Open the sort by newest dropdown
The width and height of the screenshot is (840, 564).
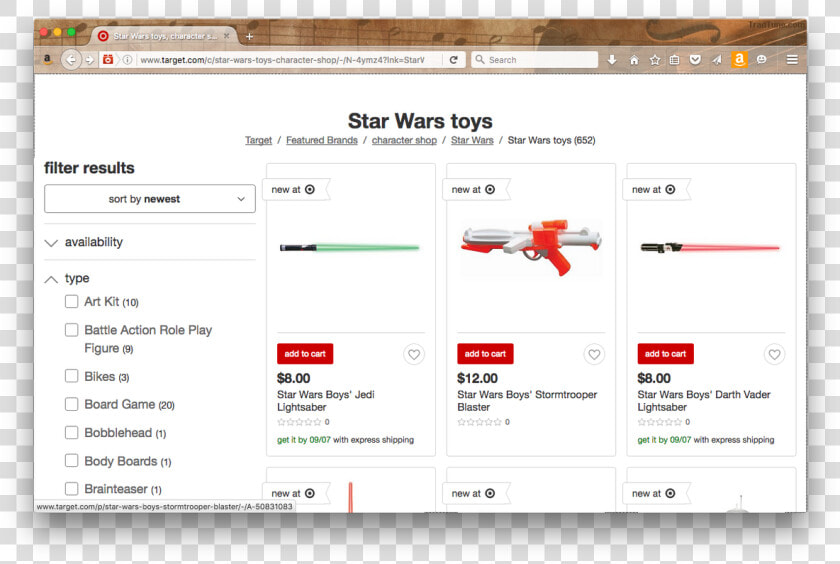pos(150,199)
